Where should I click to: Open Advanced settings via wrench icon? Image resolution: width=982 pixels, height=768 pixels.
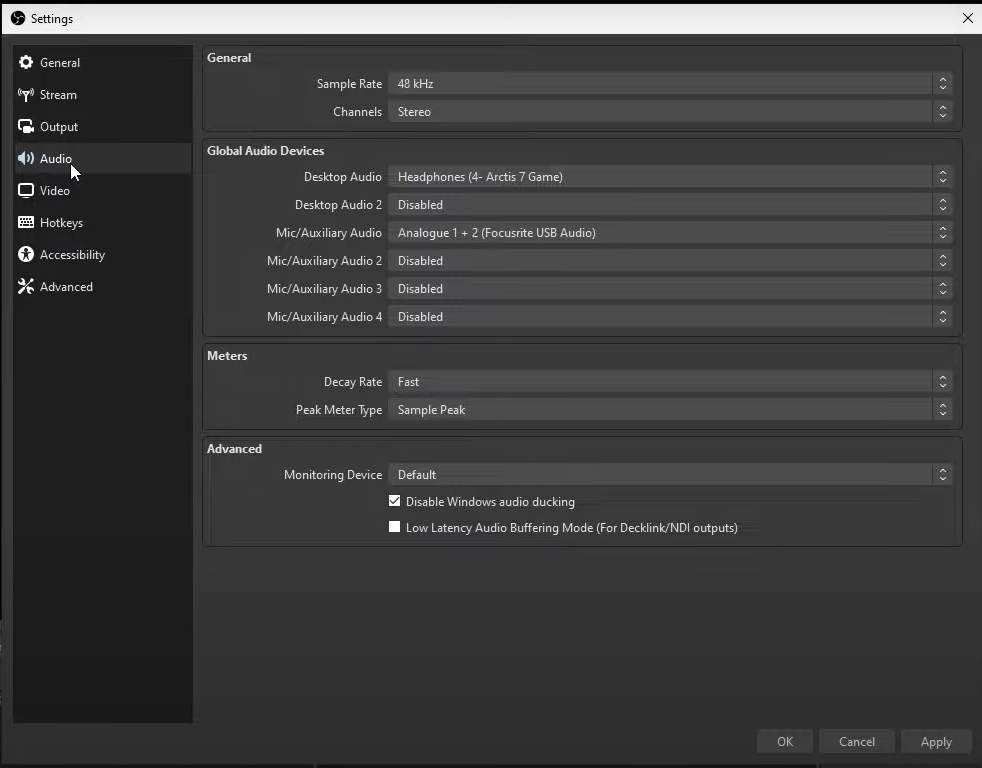pyautogui.click(x=25, y=286)
